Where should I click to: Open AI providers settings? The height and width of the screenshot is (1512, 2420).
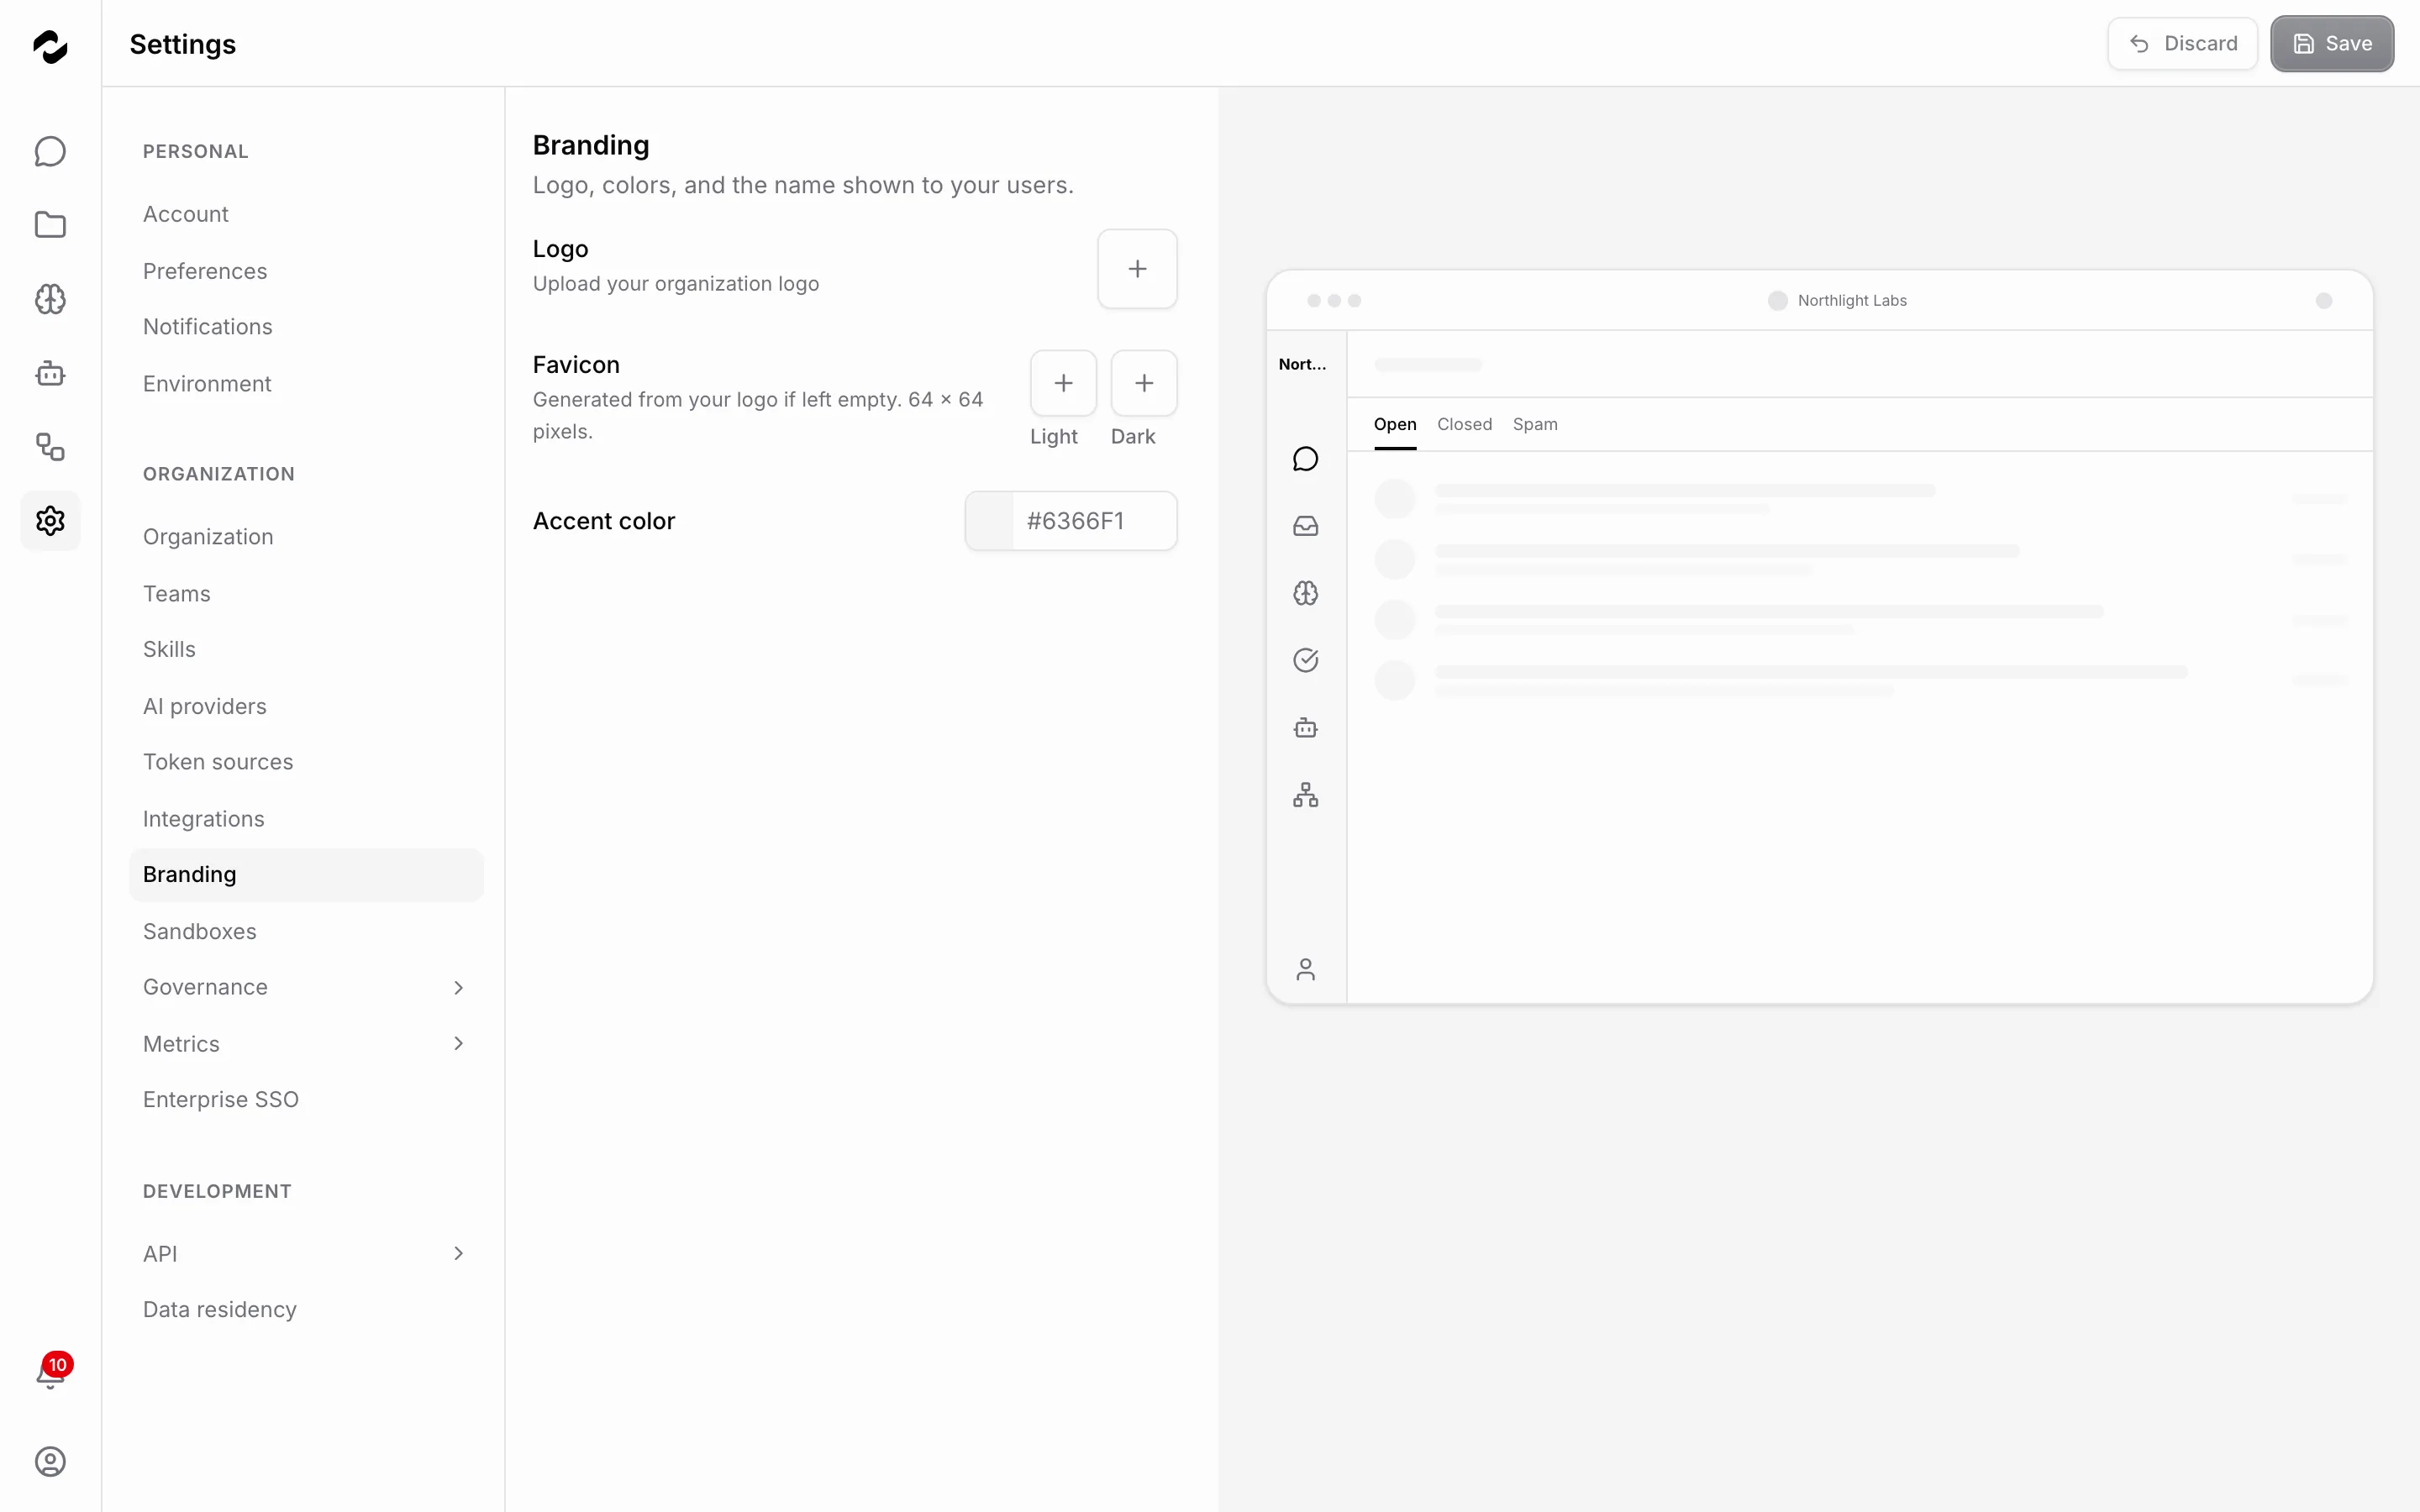[x=306, y=707]
